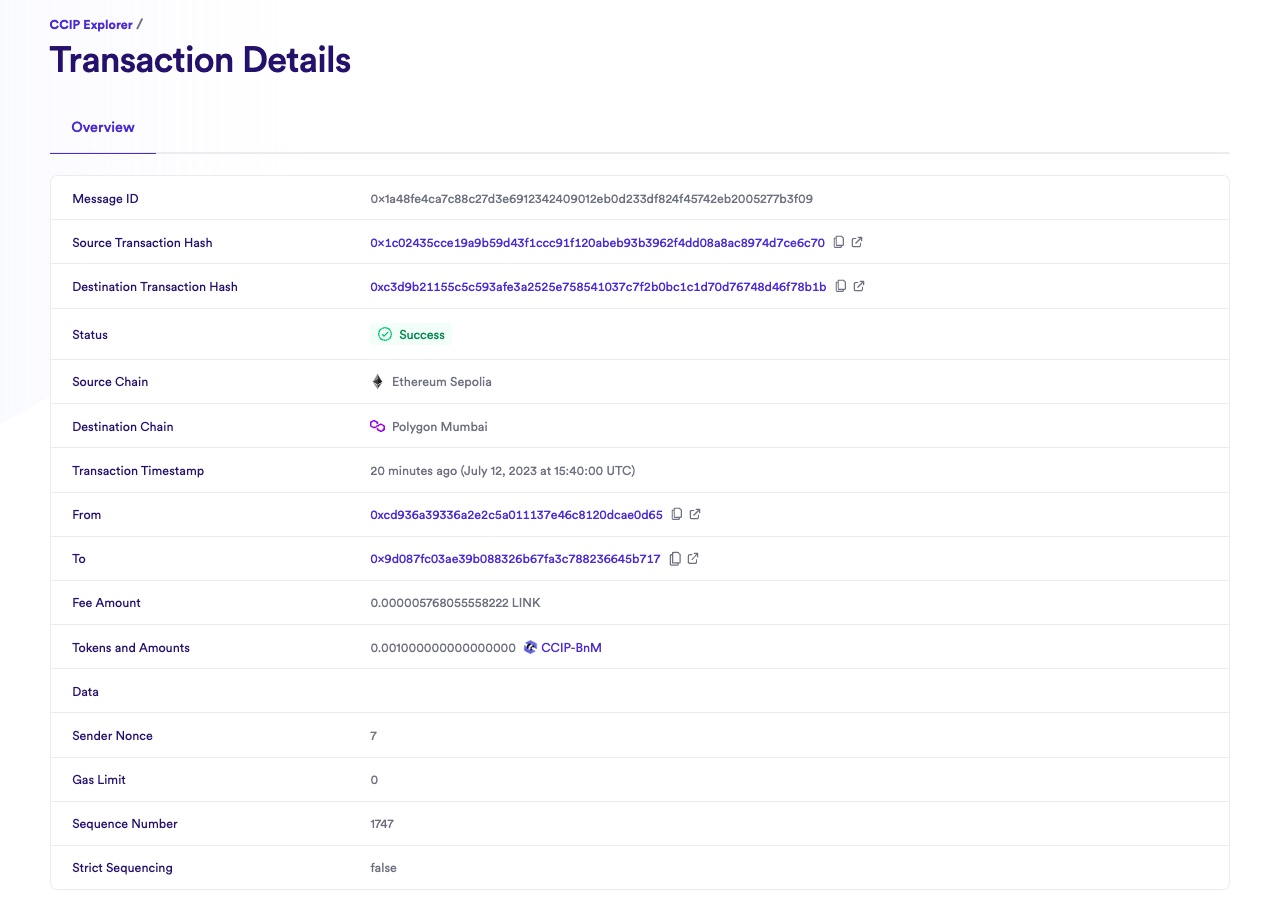Image resolution: width=1262 pixels, height=918 pixels.
Task: Click the To row label
Action: pos(79,559)
